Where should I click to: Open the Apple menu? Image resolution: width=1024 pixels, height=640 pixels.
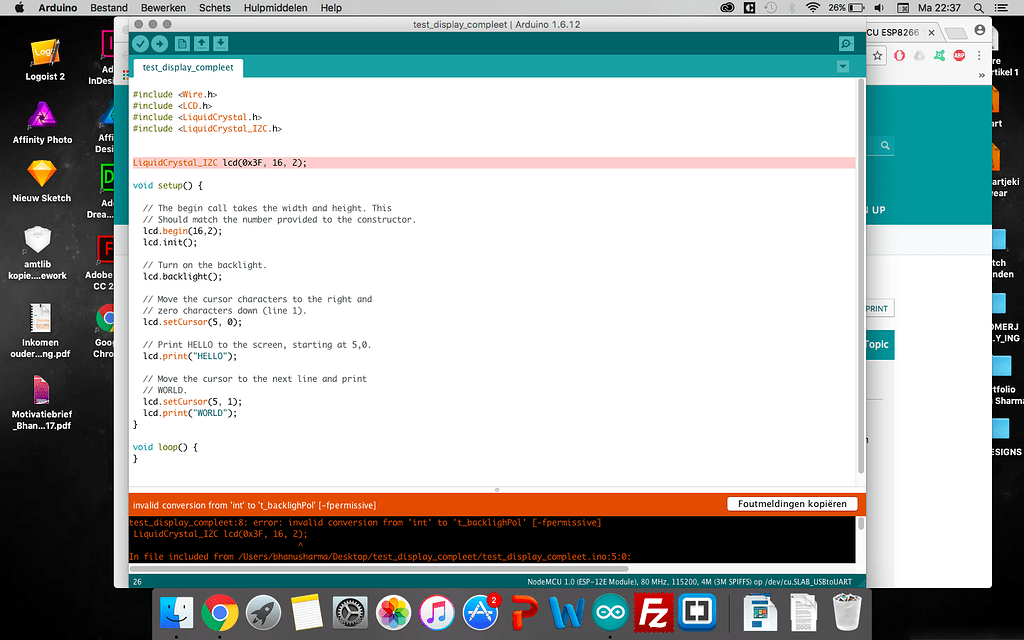19,8
